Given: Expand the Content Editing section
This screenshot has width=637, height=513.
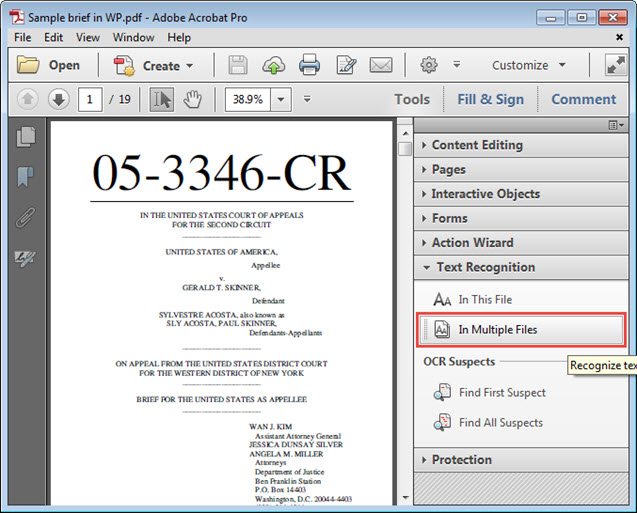Looking at the screenshot, I should tap(476, 145).
